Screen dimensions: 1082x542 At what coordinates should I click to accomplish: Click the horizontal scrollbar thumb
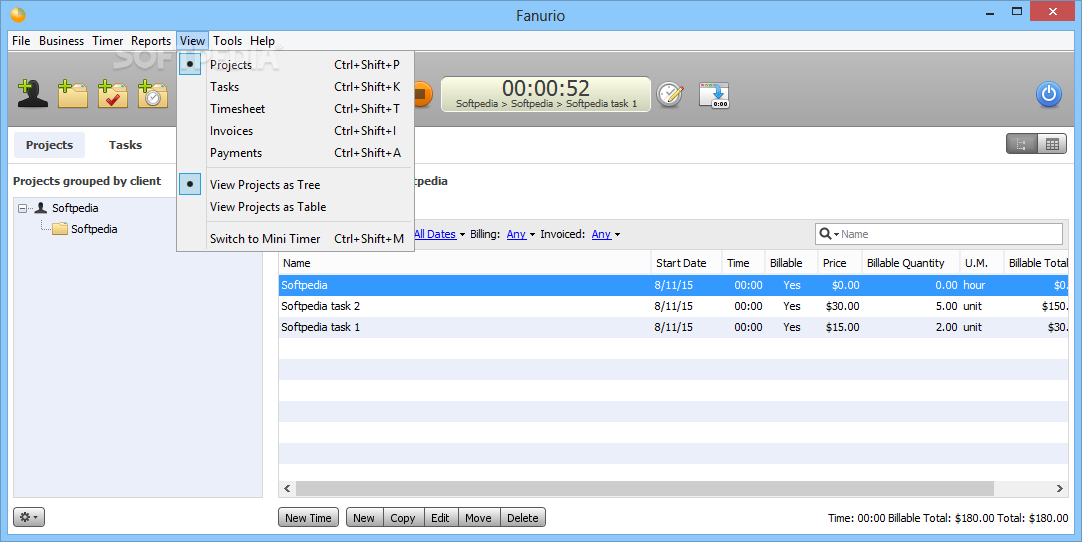[645, 488]
